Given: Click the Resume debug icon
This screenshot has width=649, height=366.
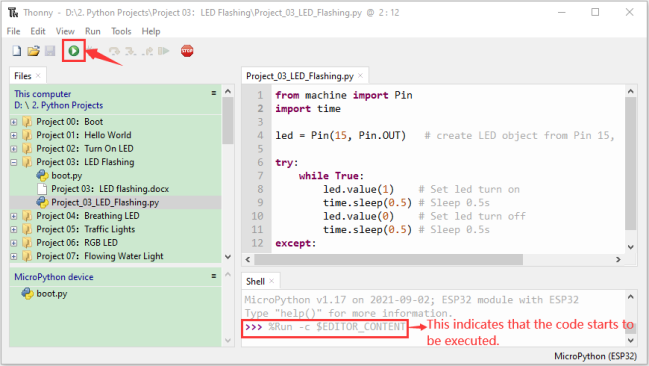Looking at the screenshot, I should pos(164,51).
